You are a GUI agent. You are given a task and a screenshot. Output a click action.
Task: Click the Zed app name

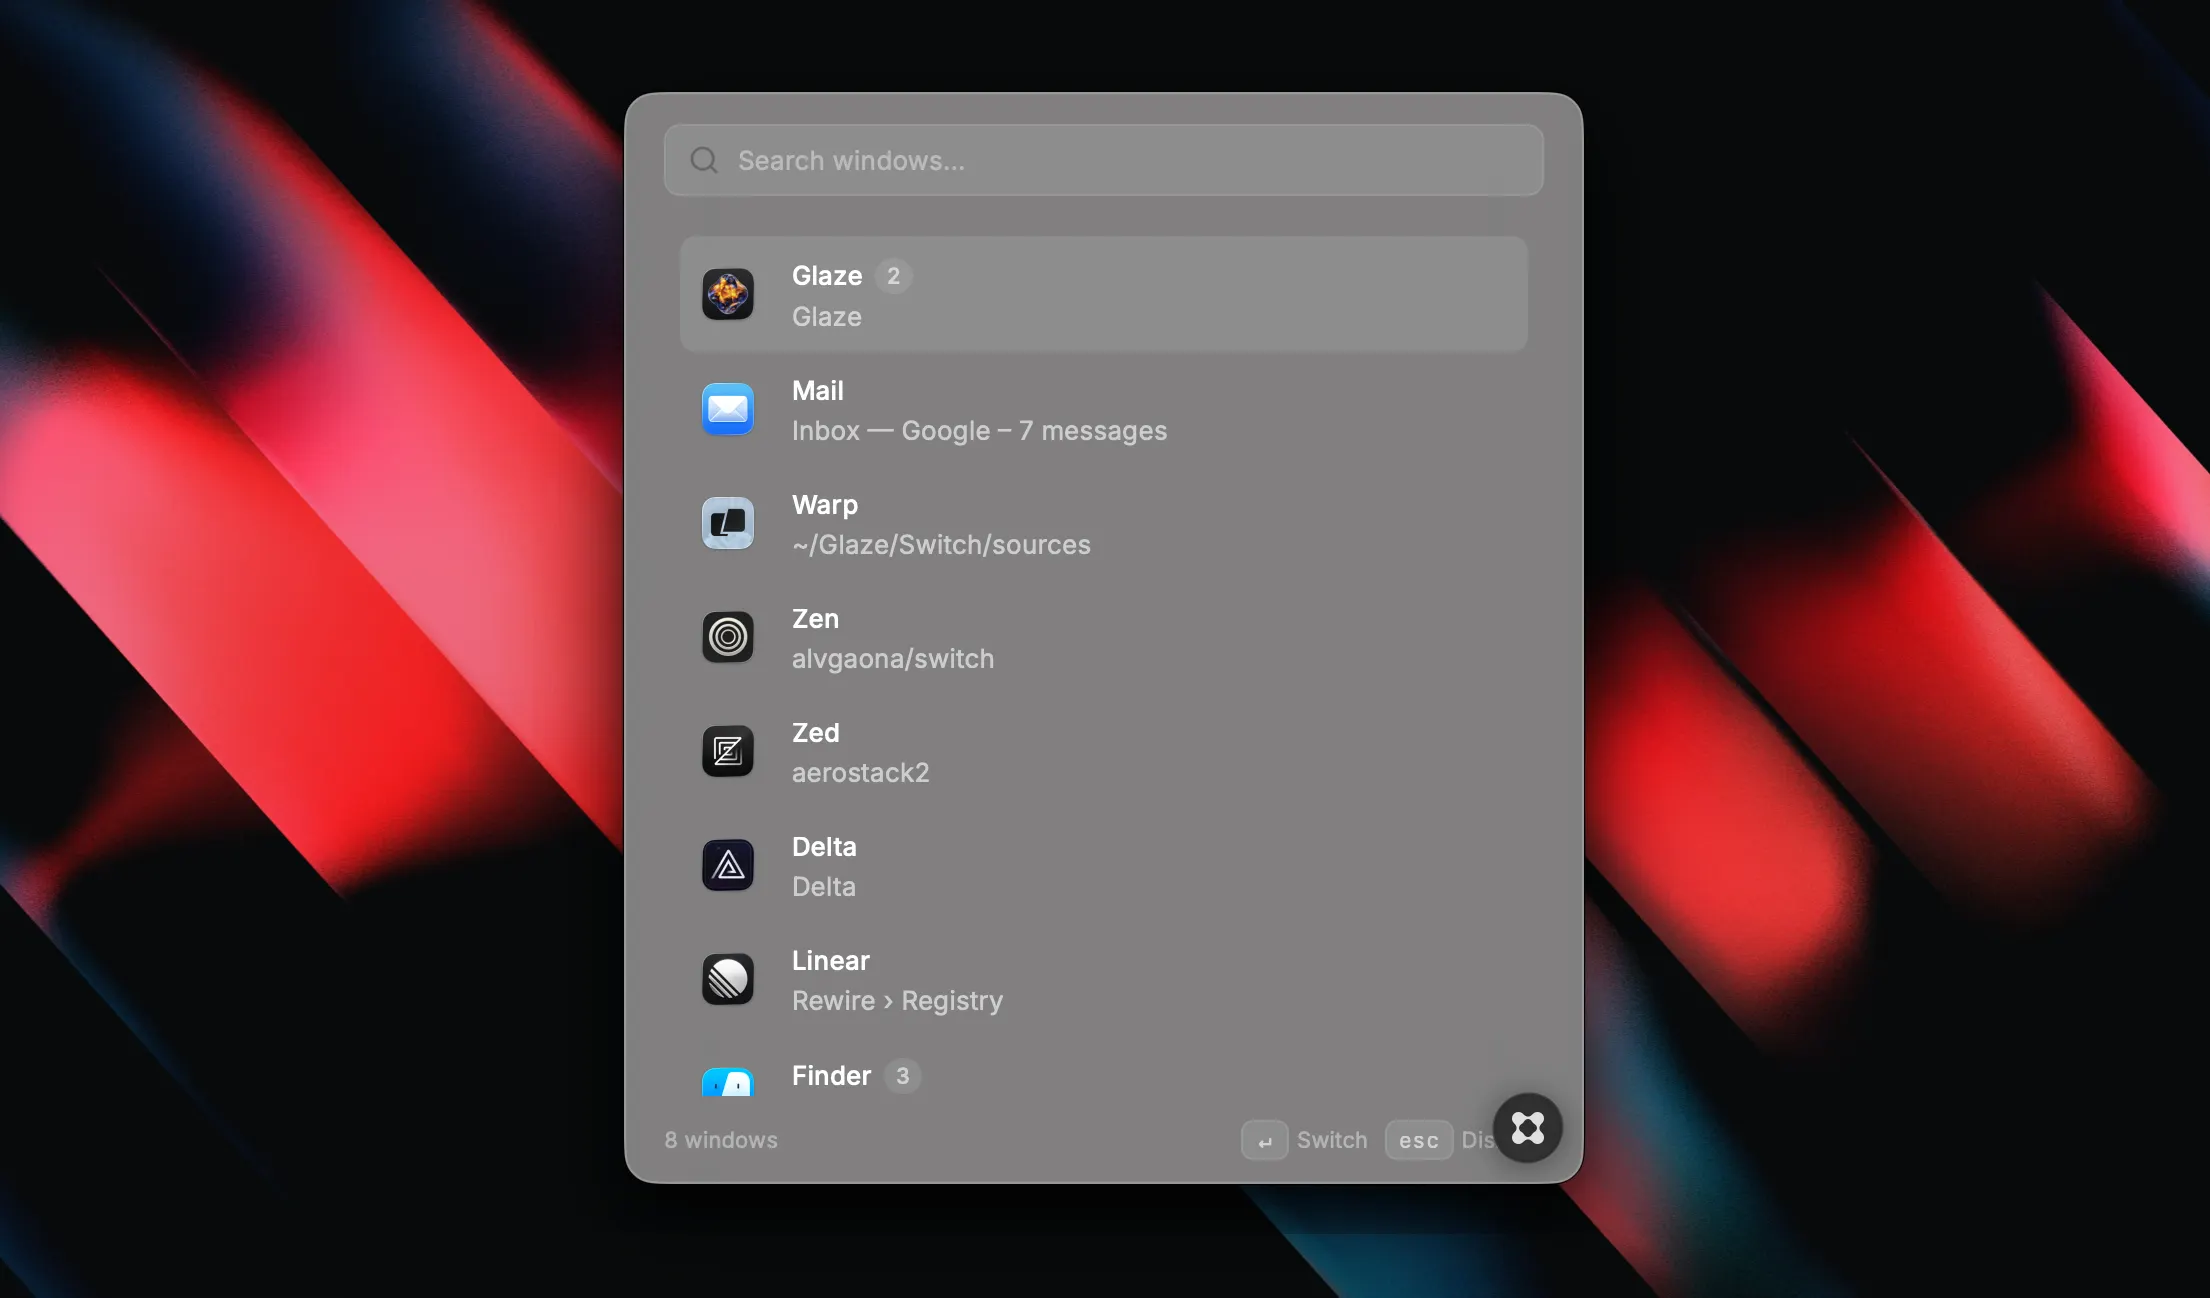(816, 733)
